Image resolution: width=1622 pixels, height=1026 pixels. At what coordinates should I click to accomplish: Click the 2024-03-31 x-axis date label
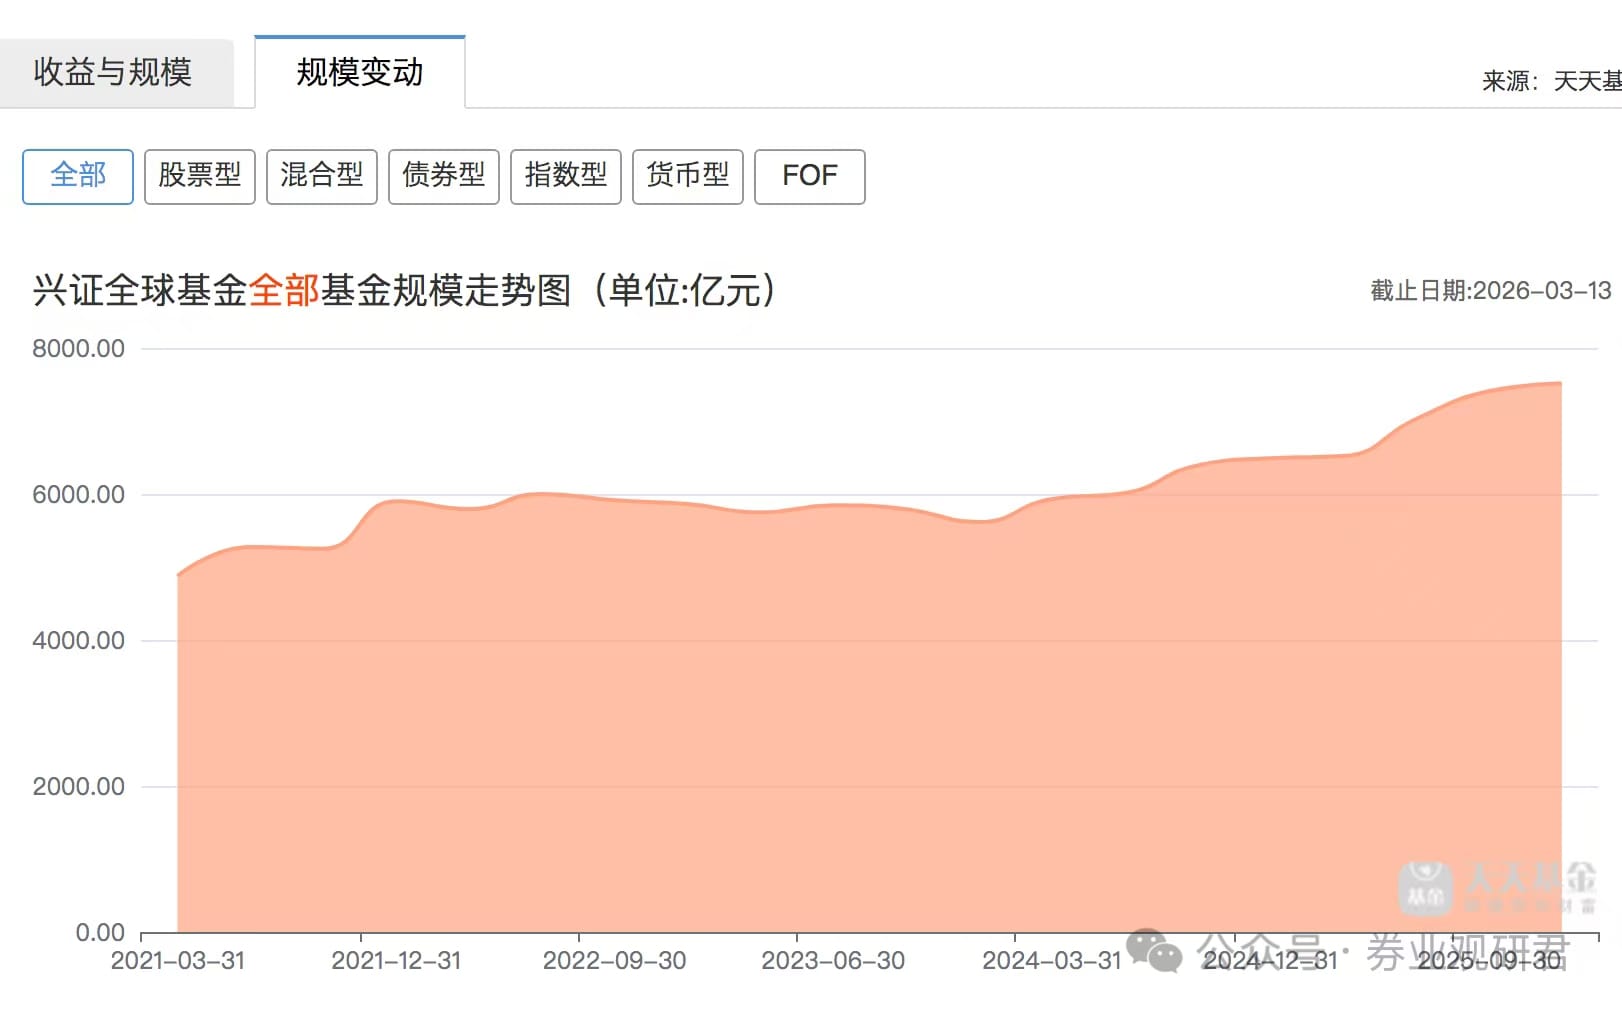[x=1052, y=961]
